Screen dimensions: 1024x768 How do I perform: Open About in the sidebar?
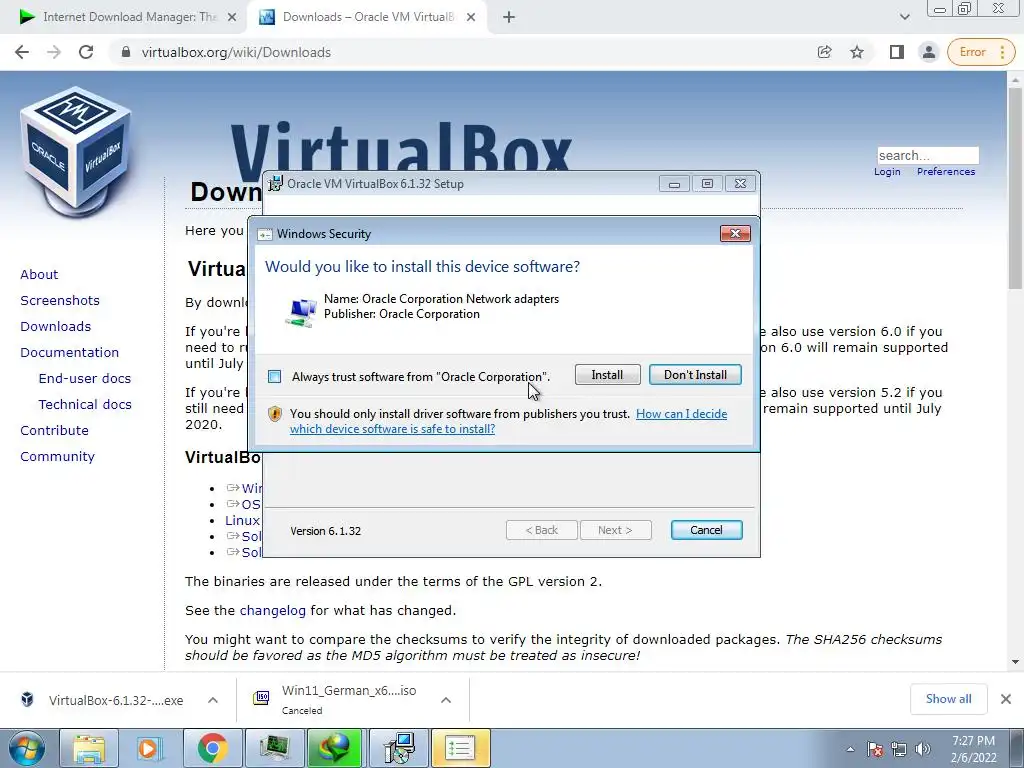coord(39,274)
